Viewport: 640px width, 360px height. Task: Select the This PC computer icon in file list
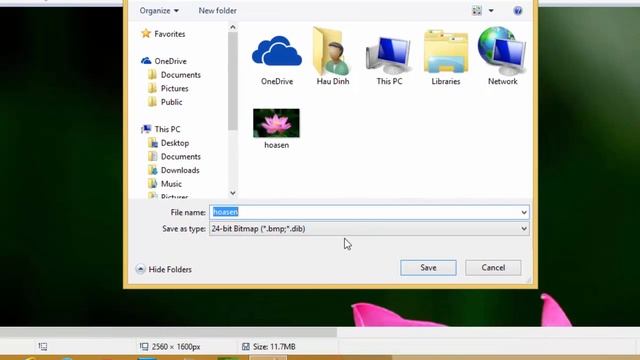pyautogui.click(x=389, y=56)
